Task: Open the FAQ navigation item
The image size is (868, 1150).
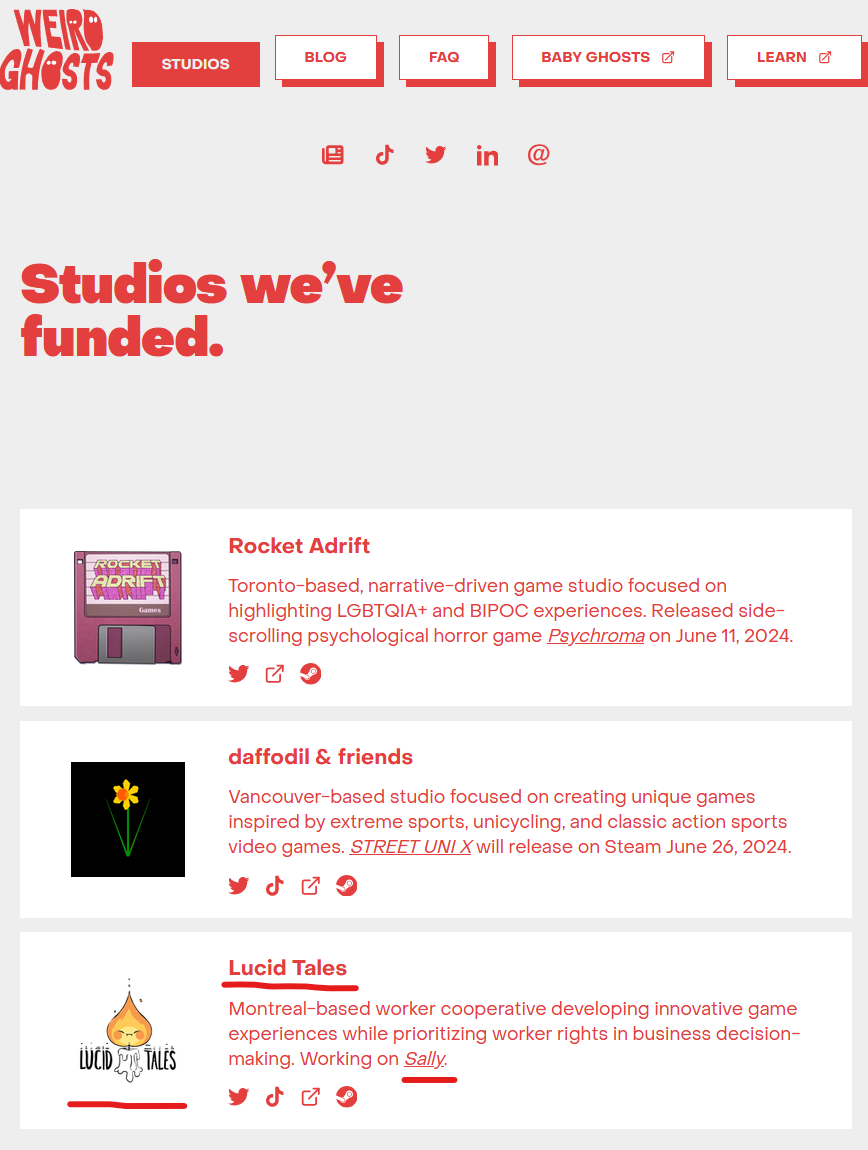Action: click(444, 57)
